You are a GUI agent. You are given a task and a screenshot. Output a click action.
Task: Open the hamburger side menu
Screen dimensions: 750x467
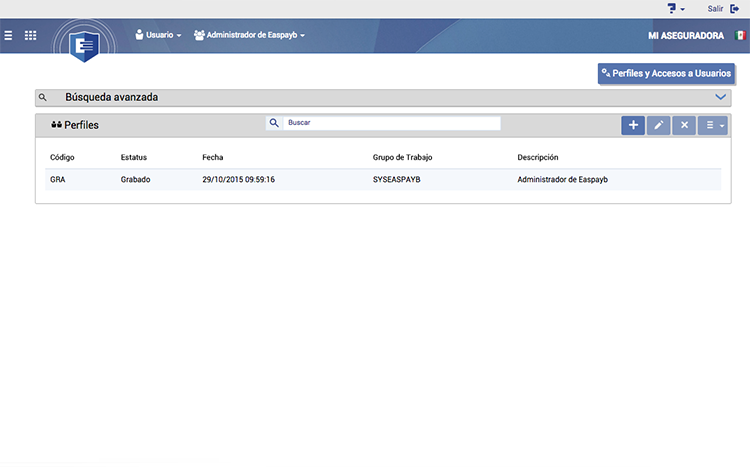[x=8, y=35]
